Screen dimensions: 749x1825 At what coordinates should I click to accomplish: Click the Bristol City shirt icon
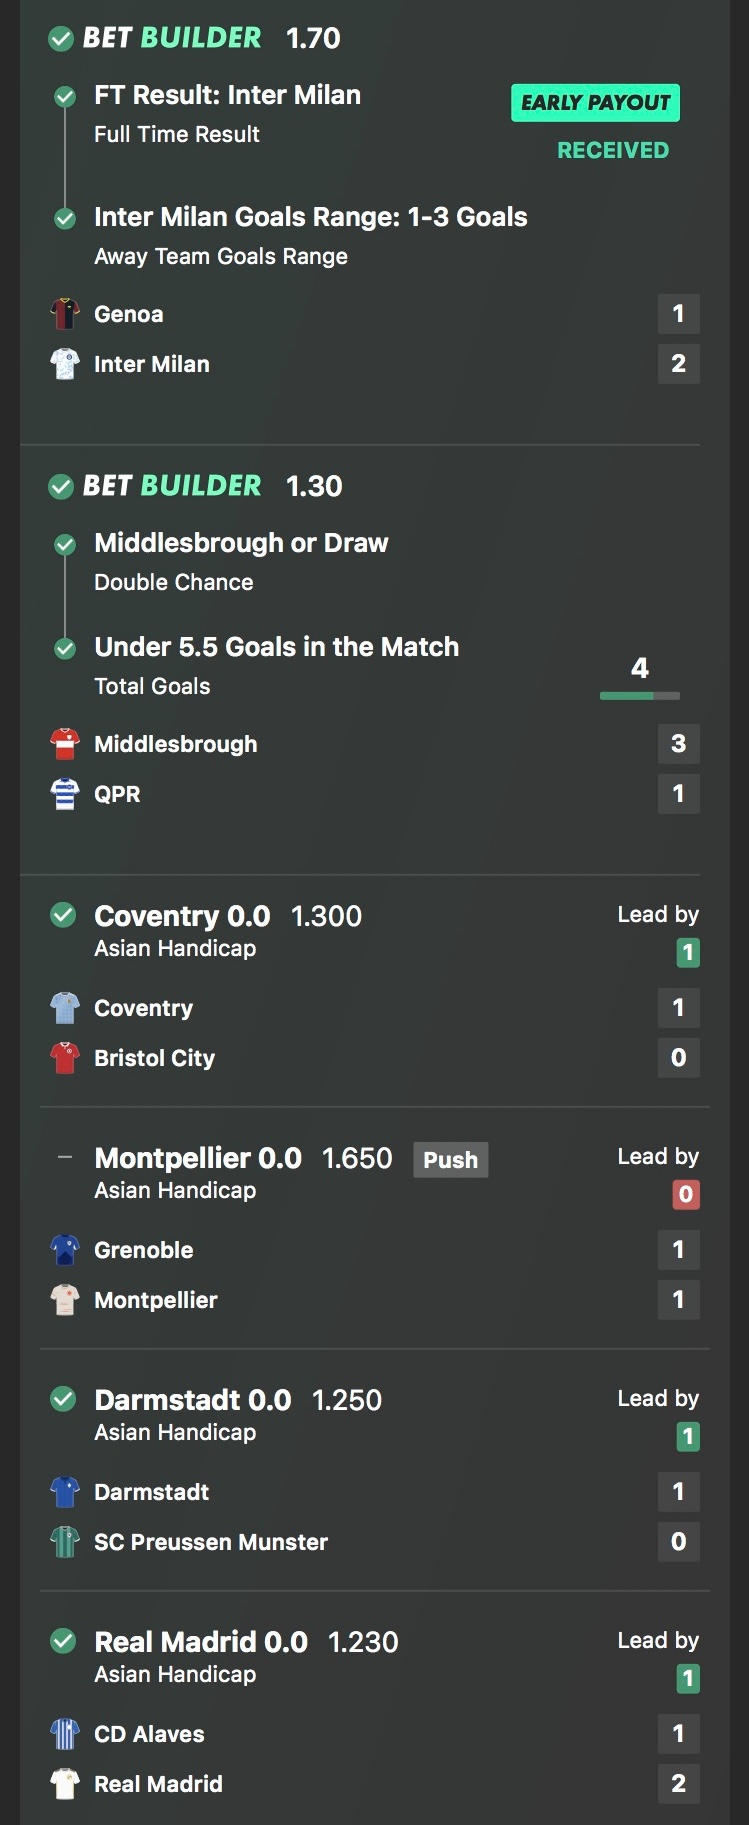click(65, 1058)
